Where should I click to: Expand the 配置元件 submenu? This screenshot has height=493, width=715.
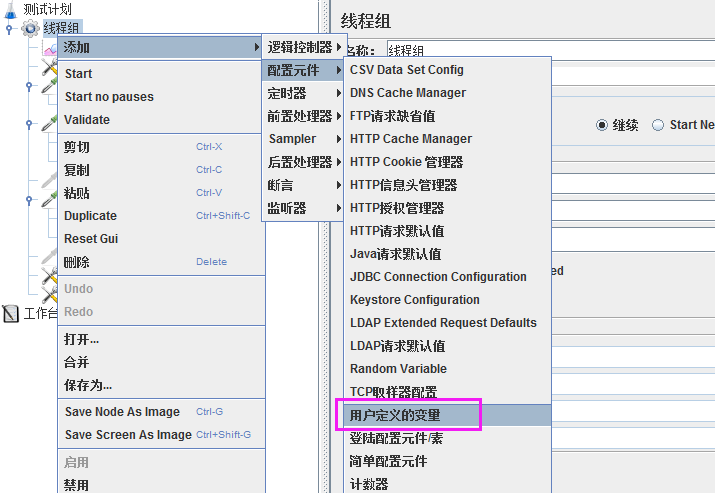(304, 70)
